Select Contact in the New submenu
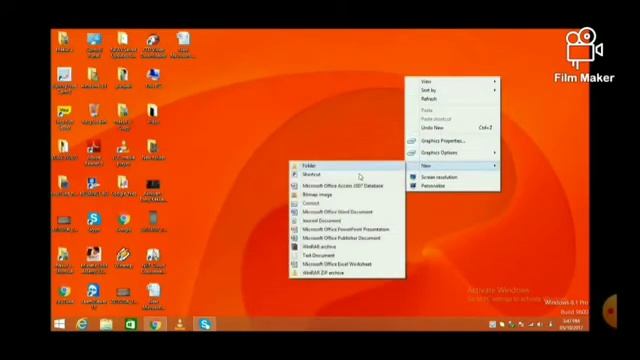 347,203
